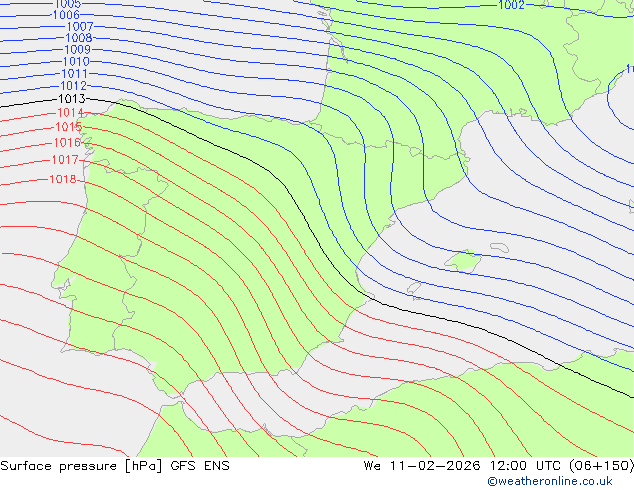Click the 1007 isobar label
634x490 pixels.
(x=80, y=27)
